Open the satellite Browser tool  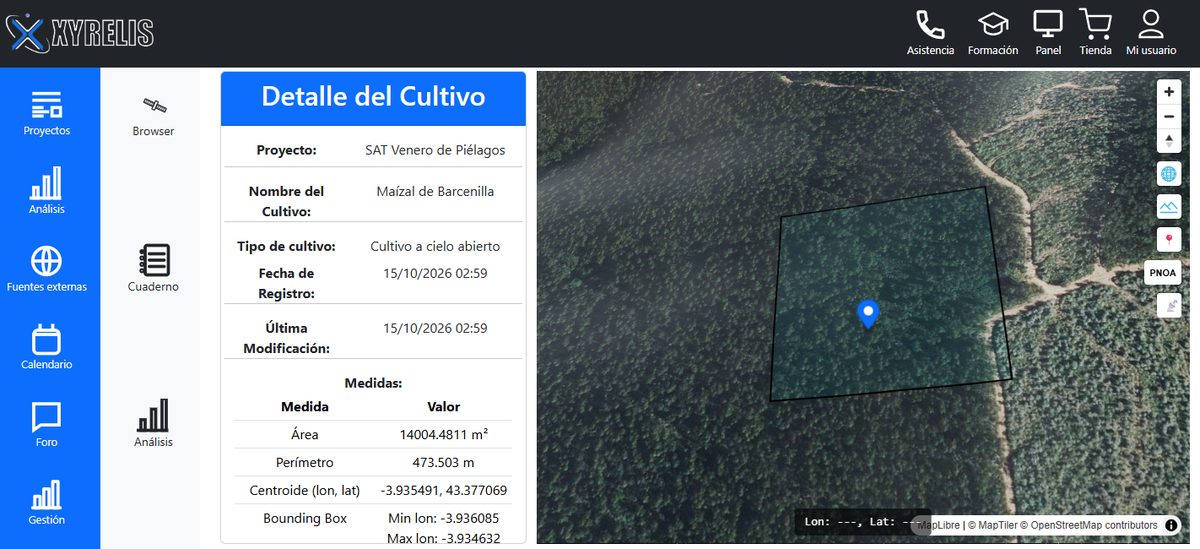coord(153,116)
